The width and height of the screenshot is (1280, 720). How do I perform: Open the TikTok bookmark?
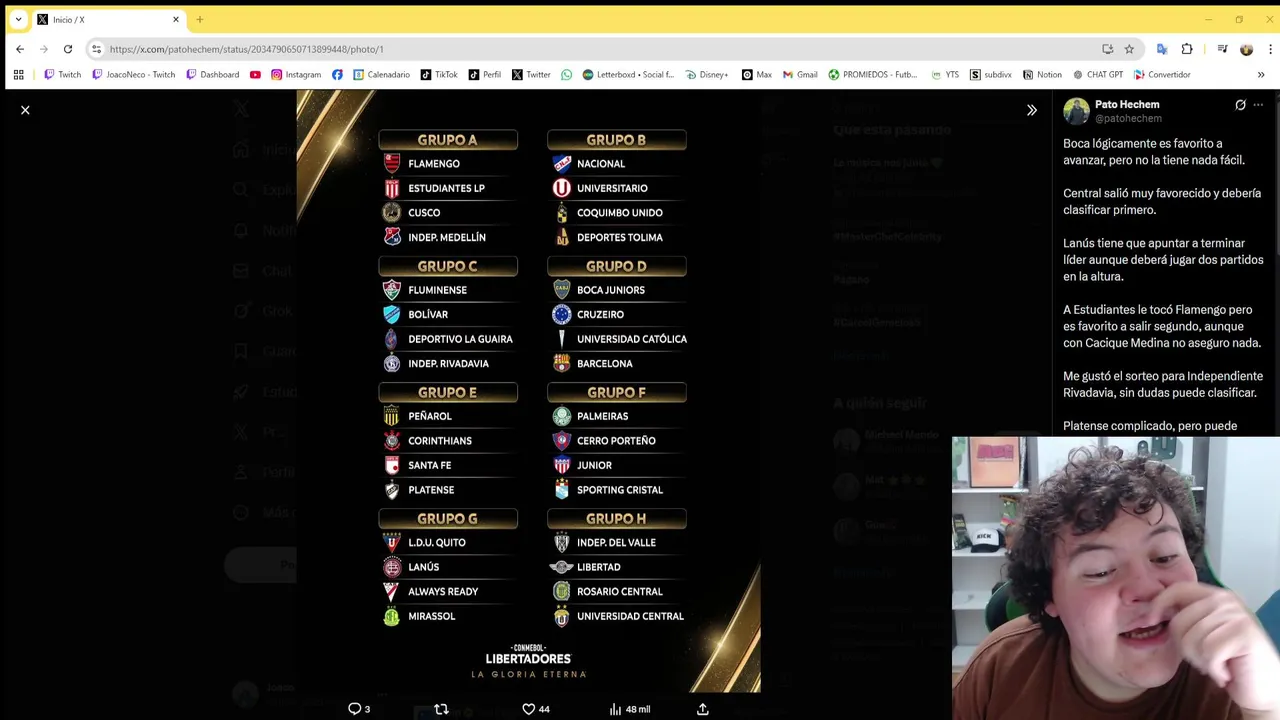point(439,74)
